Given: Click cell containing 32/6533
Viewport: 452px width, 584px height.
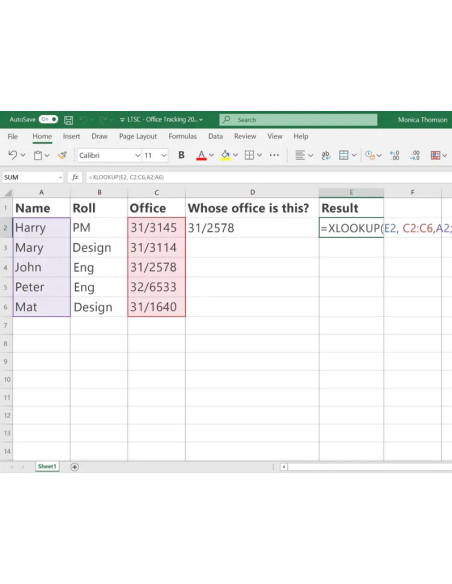Looking at the screenshot, I should point(156,287).
